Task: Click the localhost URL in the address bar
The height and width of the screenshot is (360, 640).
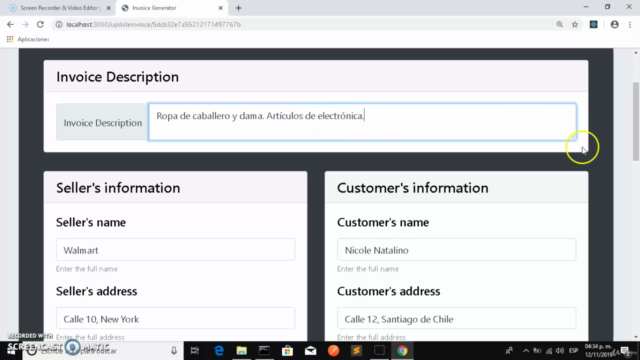Action: [153, 24]
